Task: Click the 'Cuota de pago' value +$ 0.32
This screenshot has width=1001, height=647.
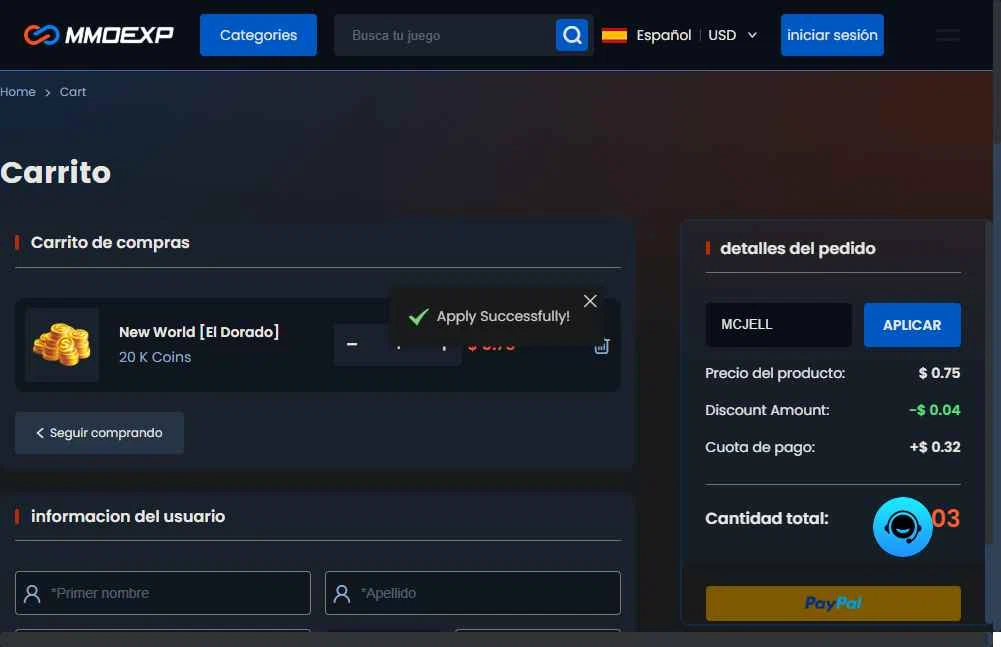Action: [x=935, y=447]
